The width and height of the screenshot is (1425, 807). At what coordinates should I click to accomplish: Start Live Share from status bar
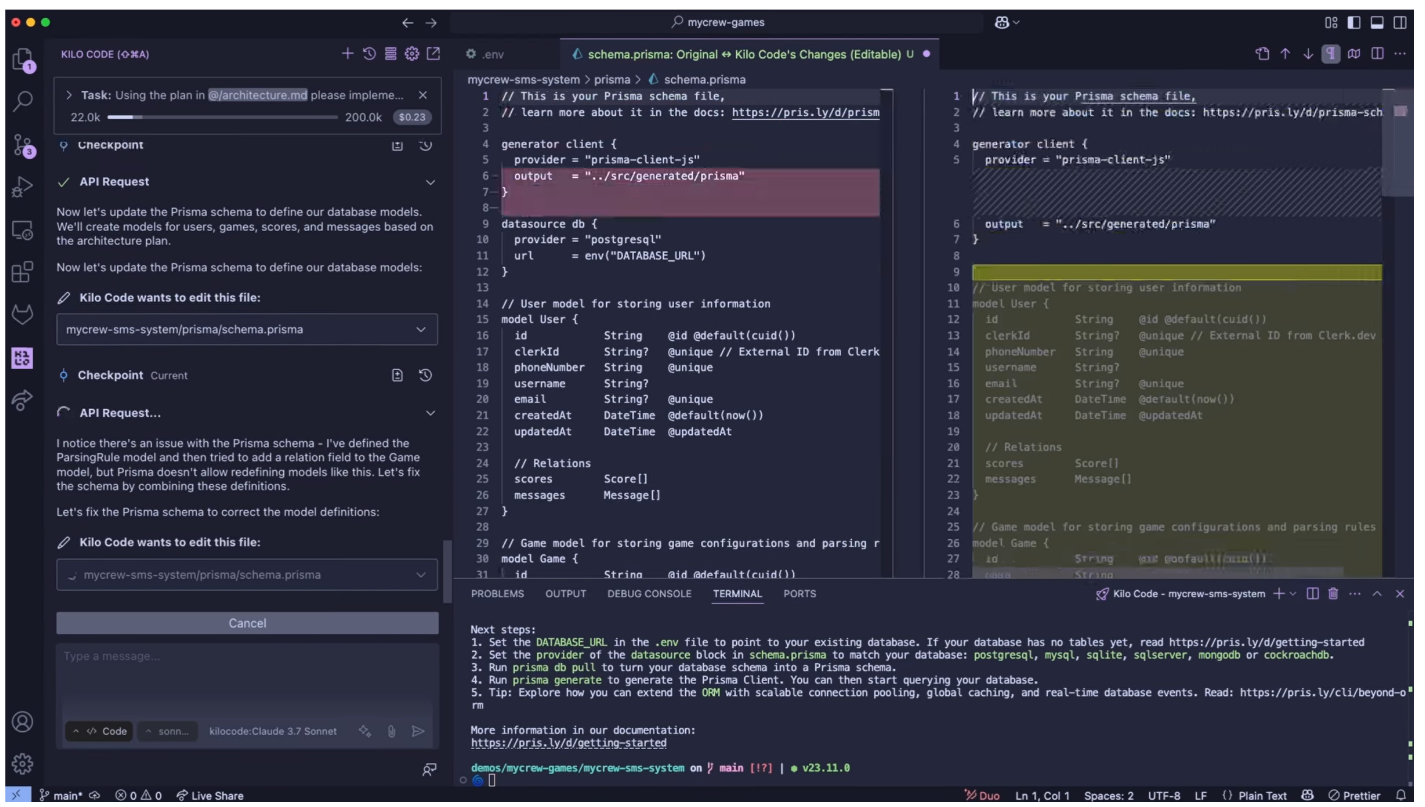(209, 796)
